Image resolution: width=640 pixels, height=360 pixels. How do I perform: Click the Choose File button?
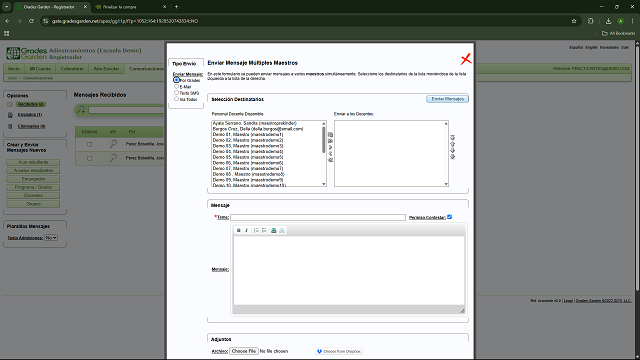[x=244, y=351]
